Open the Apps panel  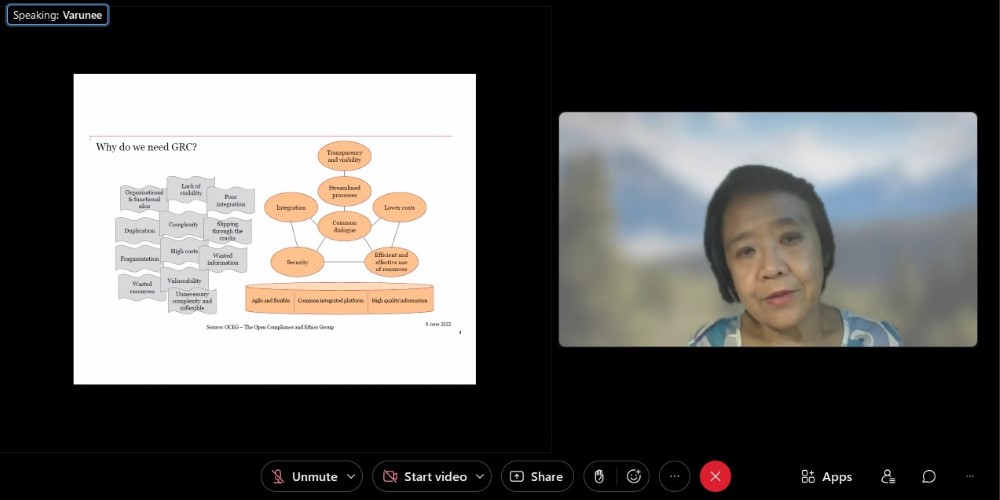826,477
